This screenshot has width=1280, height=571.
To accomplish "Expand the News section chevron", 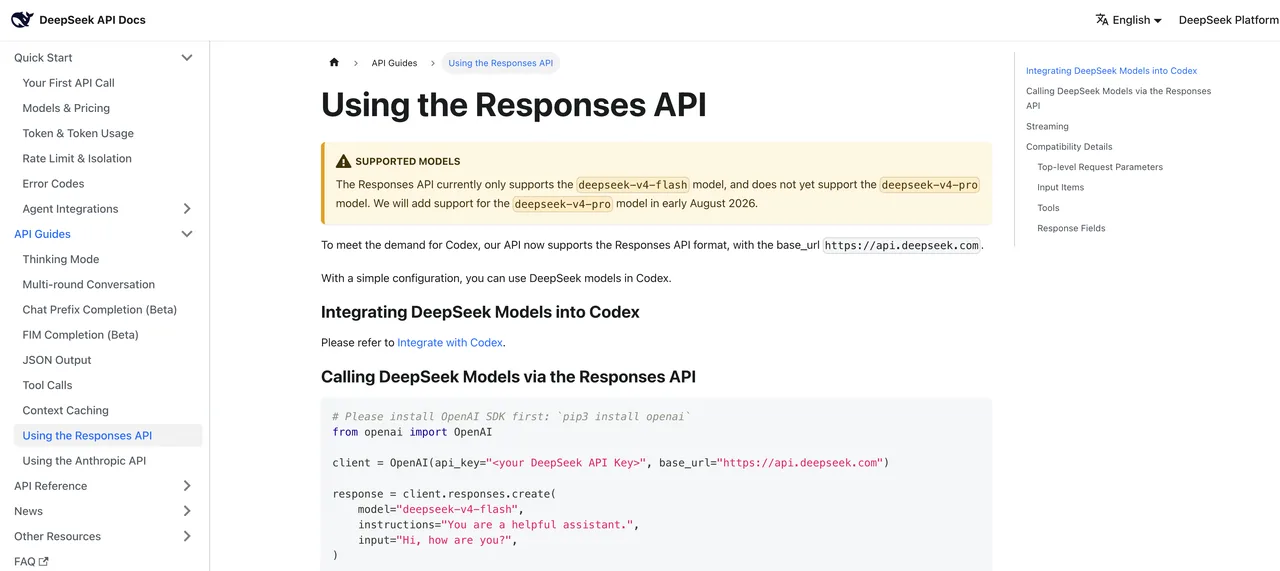I will click(x=187, y=511).
